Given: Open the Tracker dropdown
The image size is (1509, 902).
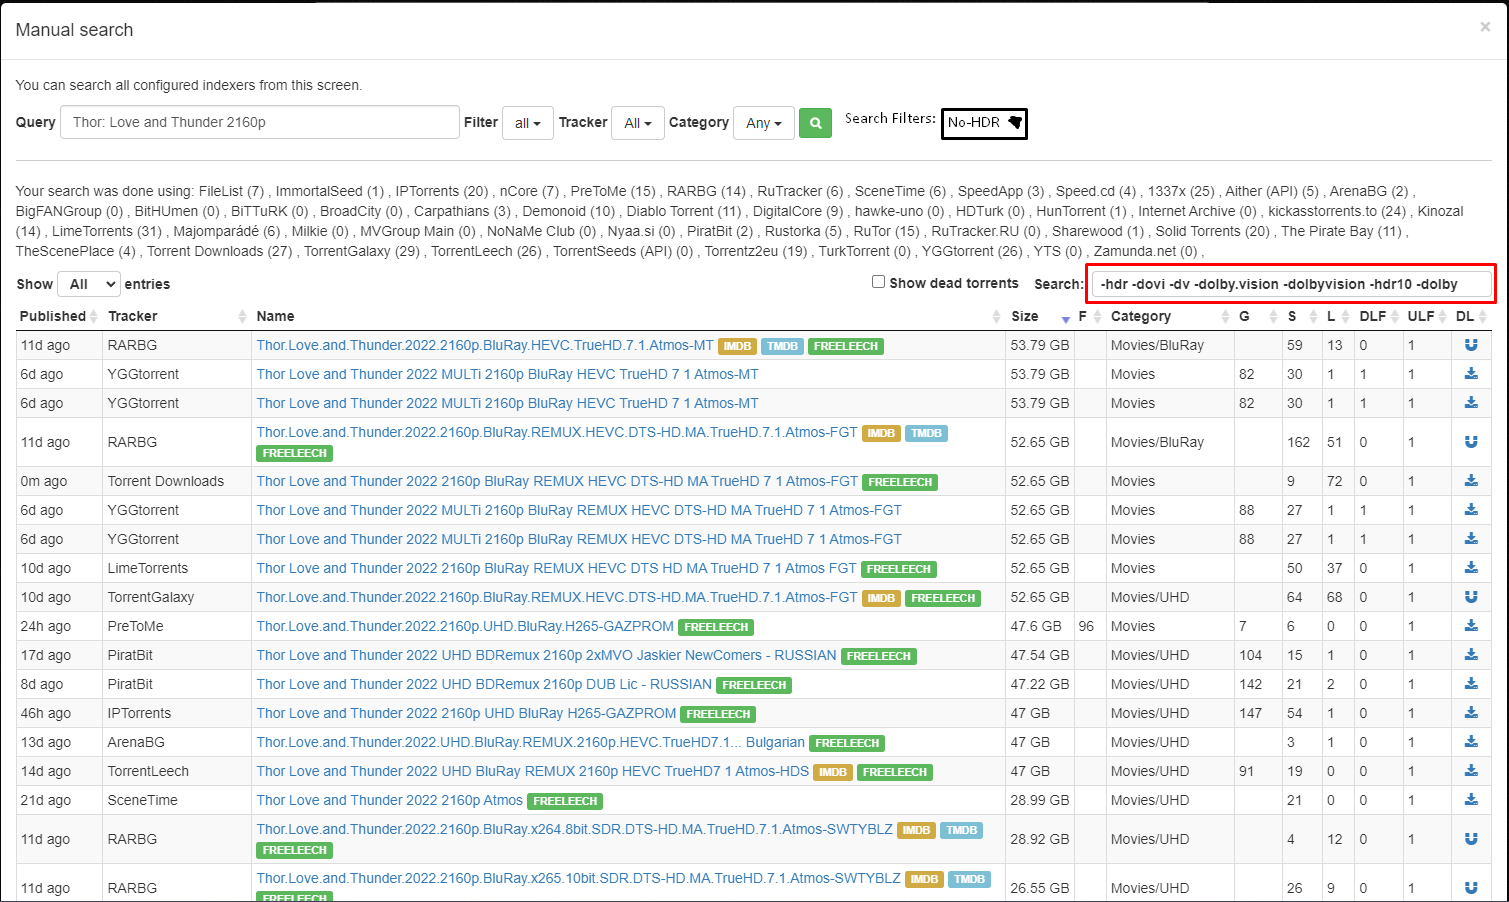Looking at the screenshot, I should click(637, 122).
